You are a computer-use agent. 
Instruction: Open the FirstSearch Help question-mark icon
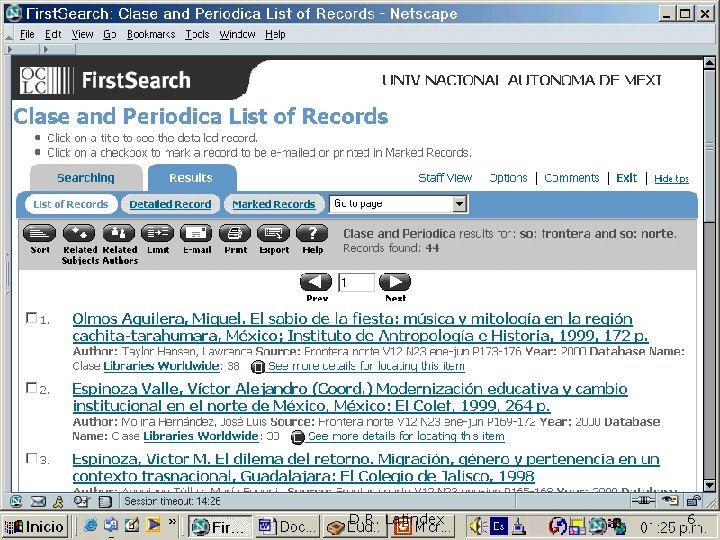(312, 233)
